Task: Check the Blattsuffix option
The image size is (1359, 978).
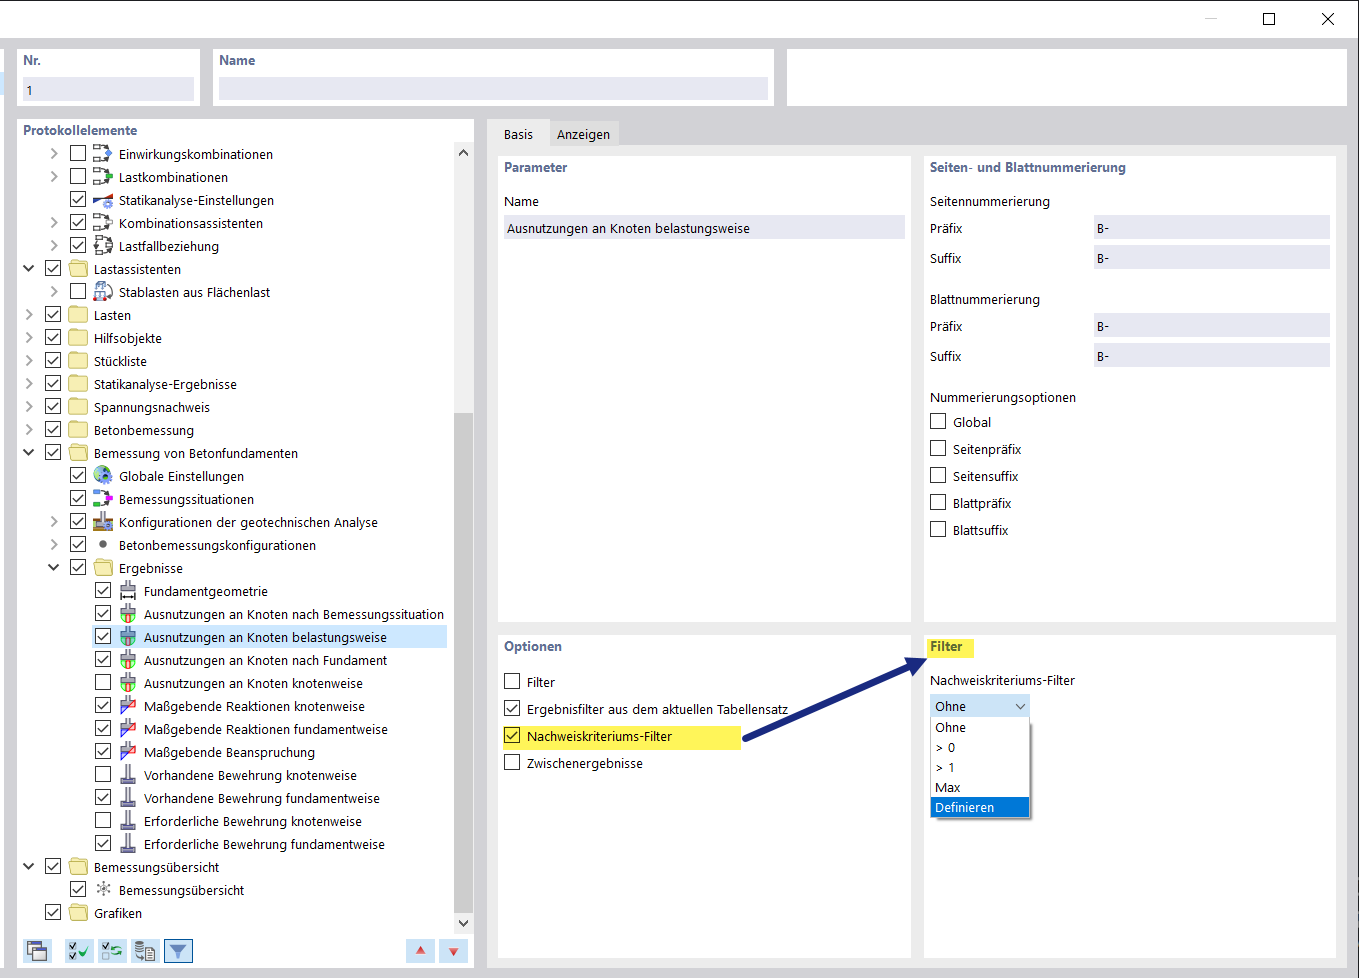Action: click(x=938, y=530)
